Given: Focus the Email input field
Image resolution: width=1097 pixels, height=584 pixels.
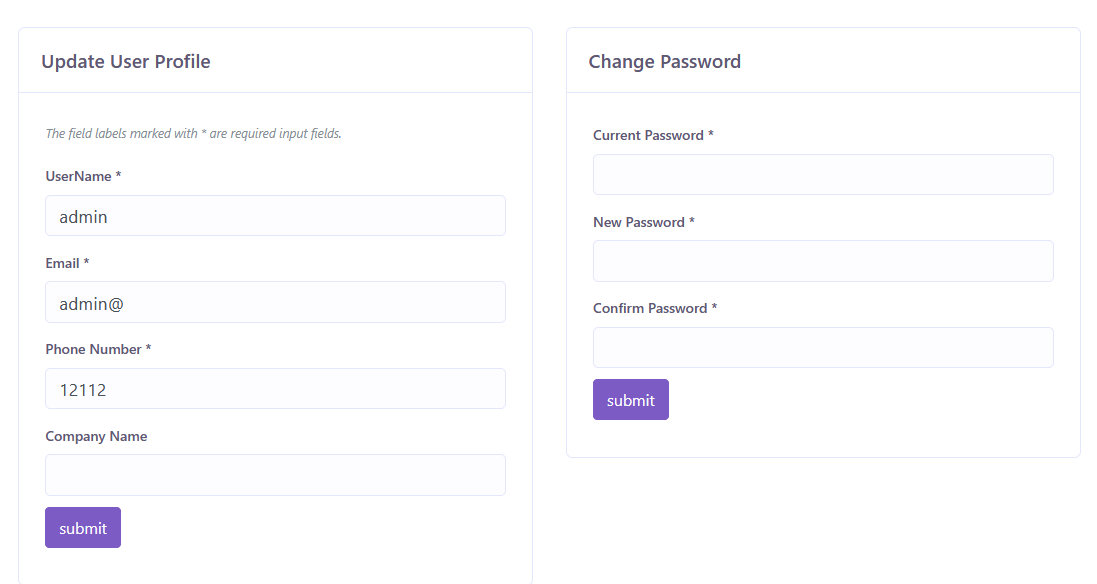Looking at the screenshot, I should 275,302.
